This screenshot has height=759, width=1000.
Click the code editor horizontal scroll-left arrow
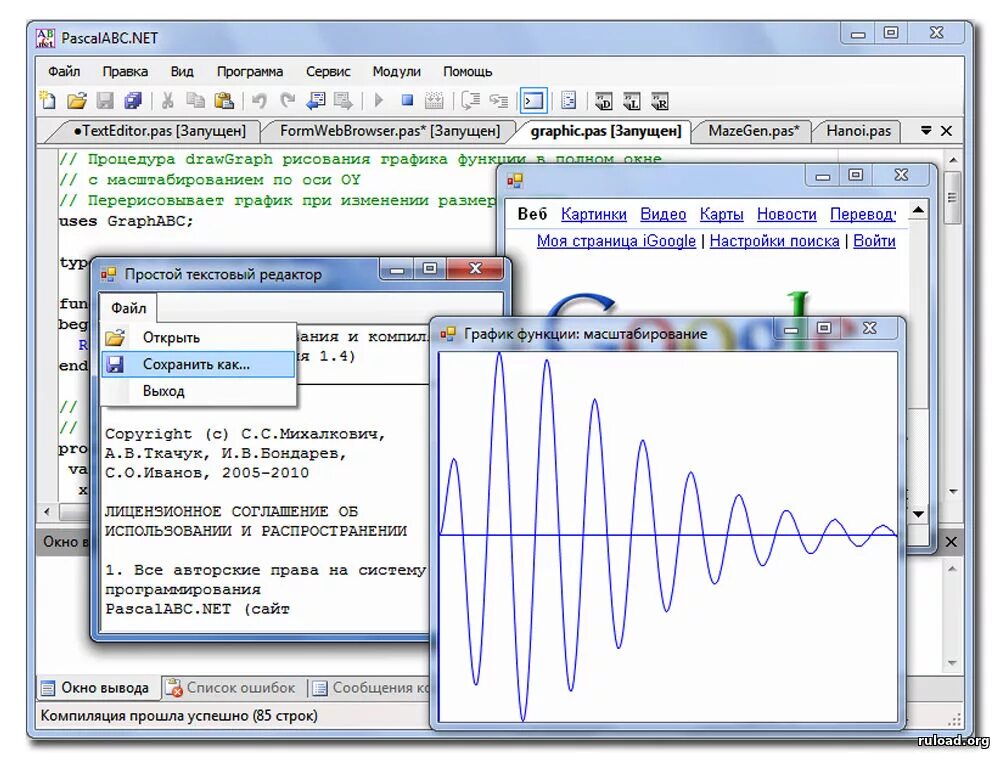47,511
